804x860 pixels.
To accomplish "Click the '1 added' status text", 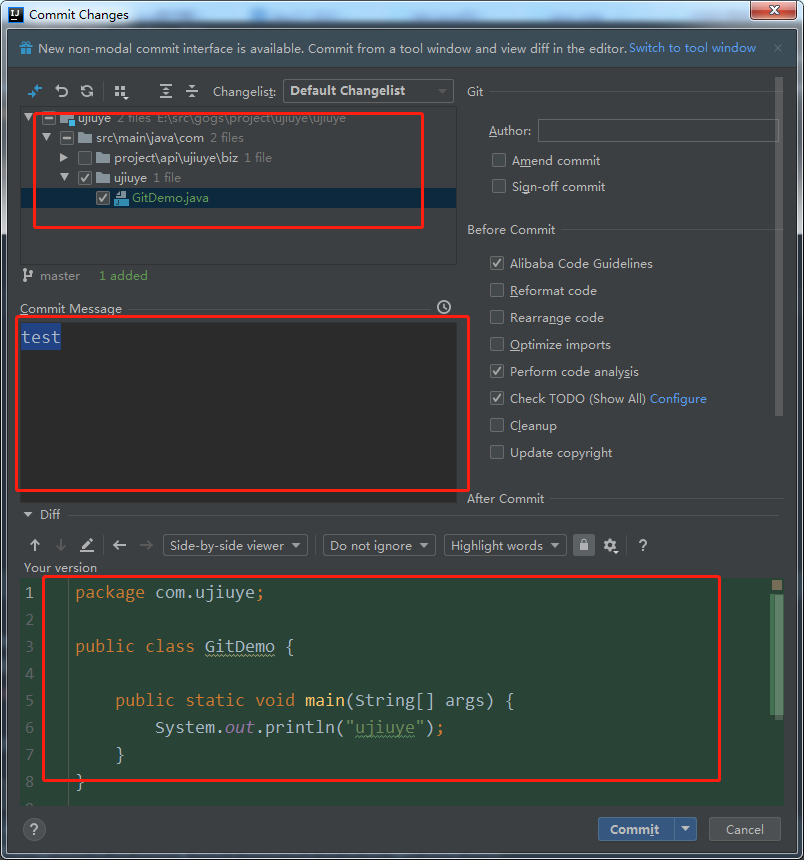I will tap(123, 275).
